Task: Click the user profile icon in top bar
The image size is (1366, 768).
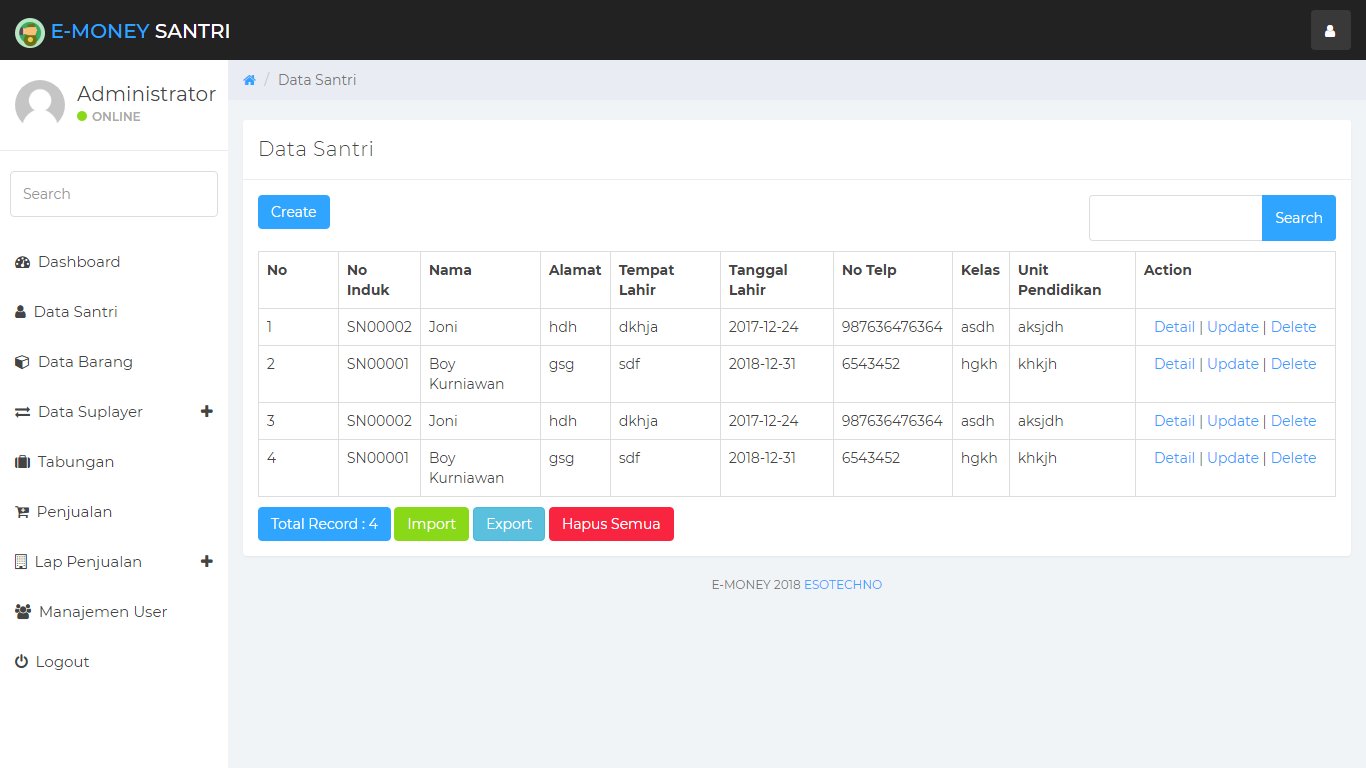Action: (x=1330, y=31)
